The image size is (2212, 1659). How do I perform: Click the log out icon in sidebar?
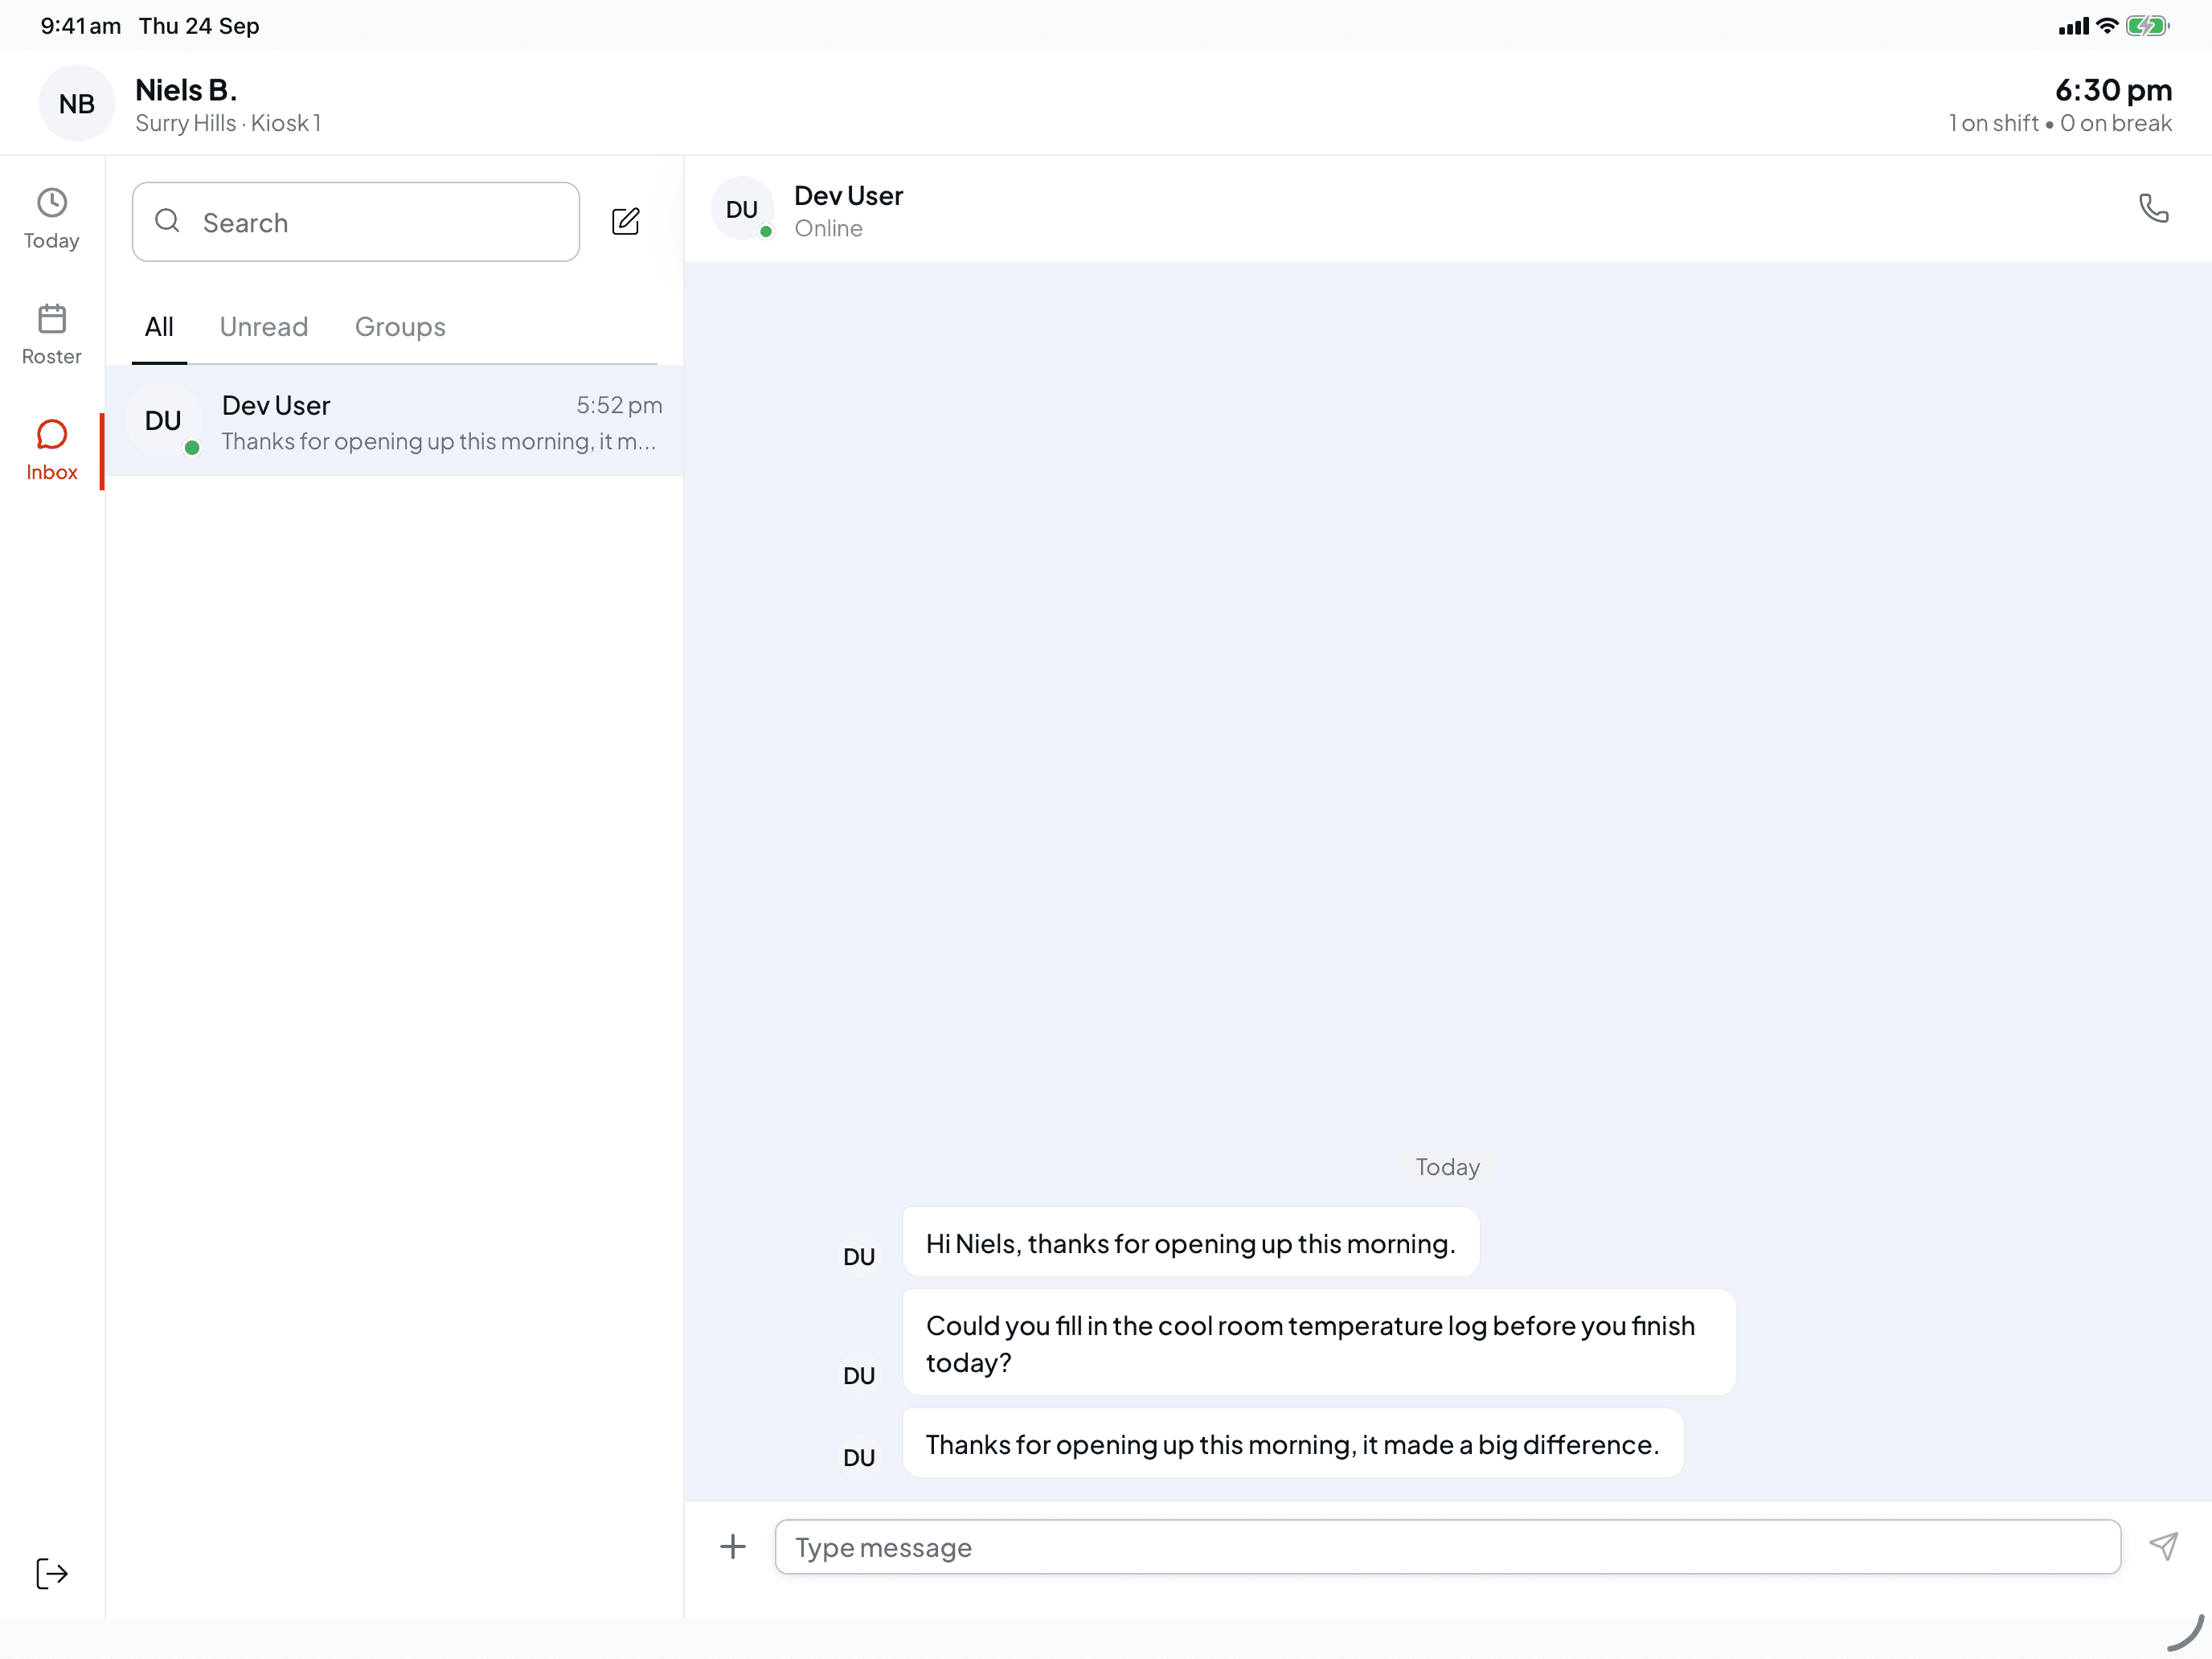52,1573
